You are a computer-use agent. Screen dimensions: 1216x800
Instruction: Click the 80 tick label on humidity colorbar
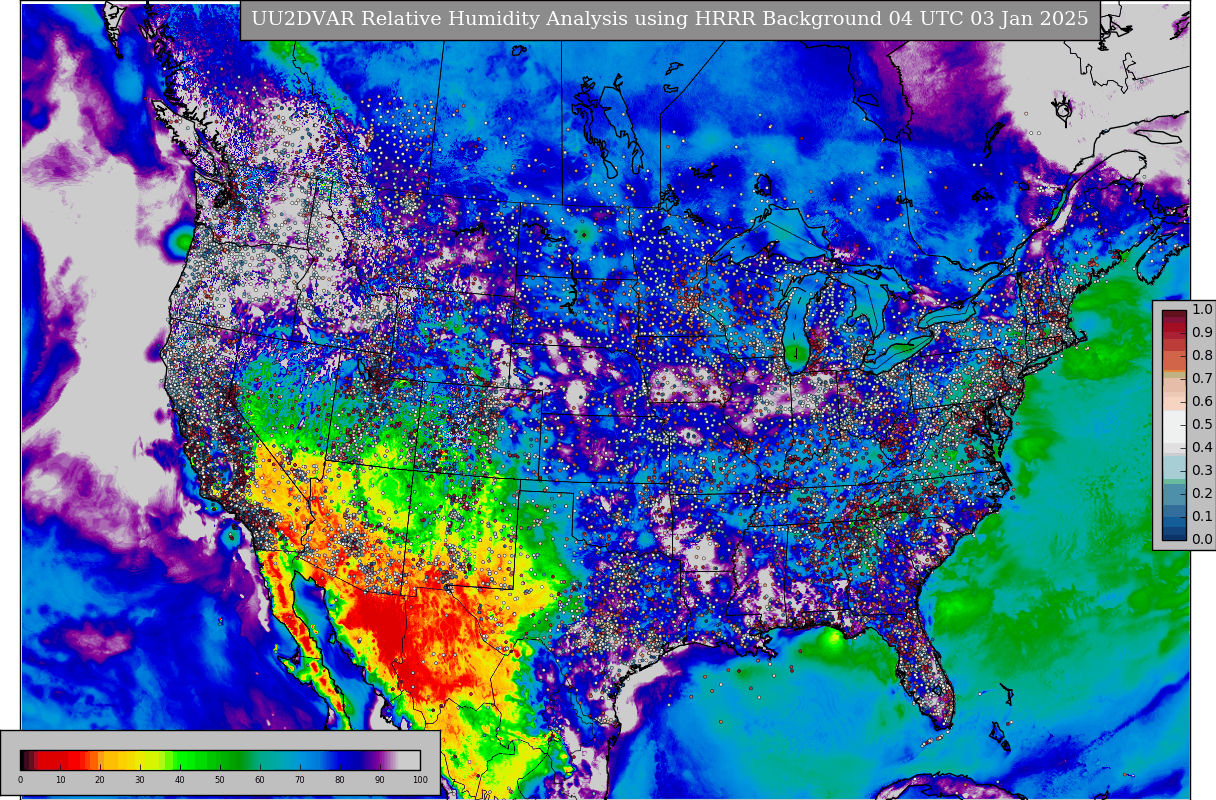(x=340, y=780)
